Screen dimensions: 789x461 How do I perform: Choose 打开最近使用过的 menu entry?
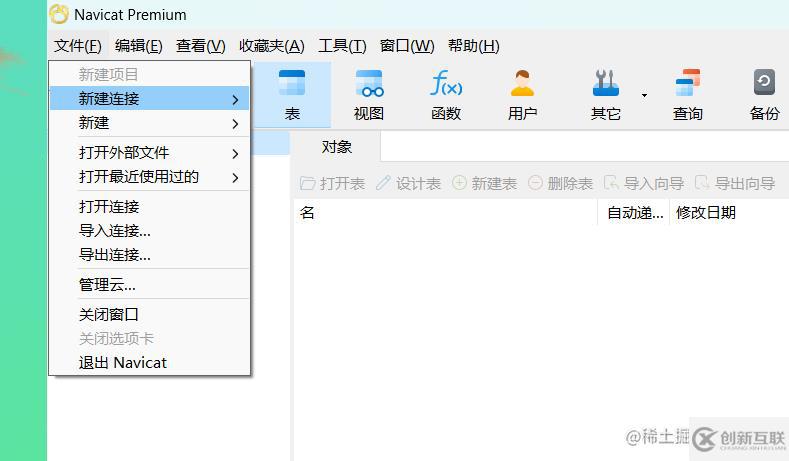point(149,176)
